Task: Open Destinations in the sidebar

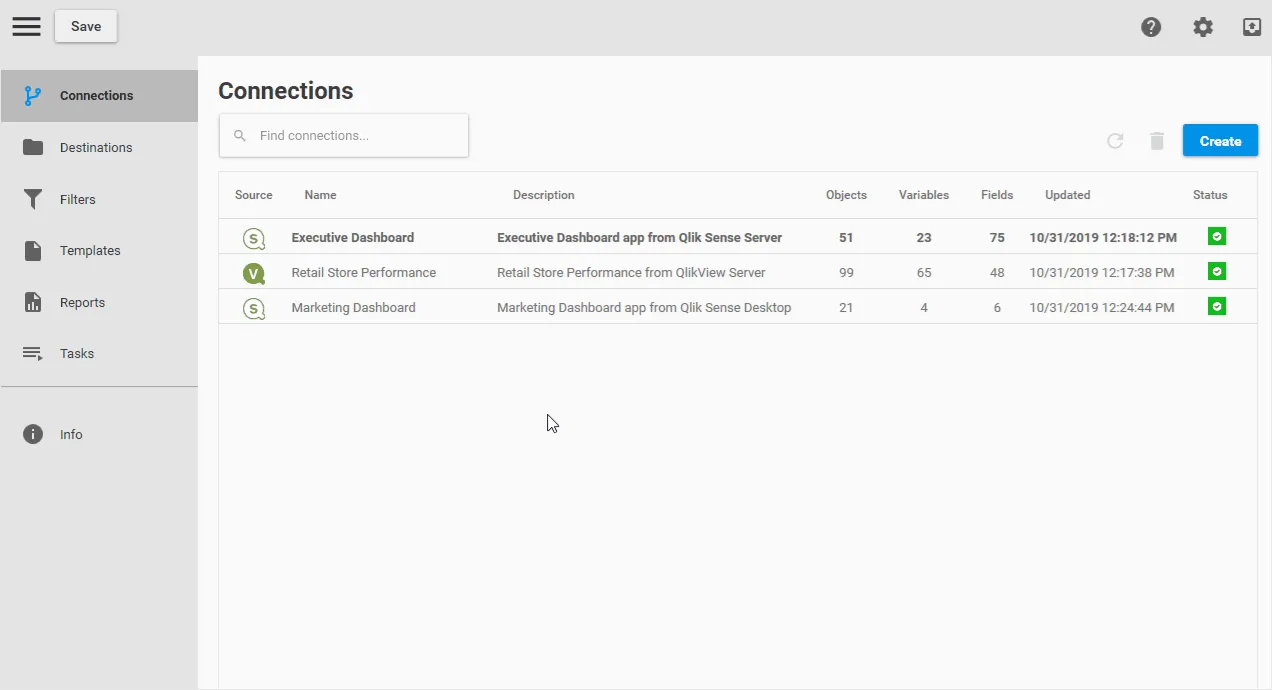Action: (95, 147)
